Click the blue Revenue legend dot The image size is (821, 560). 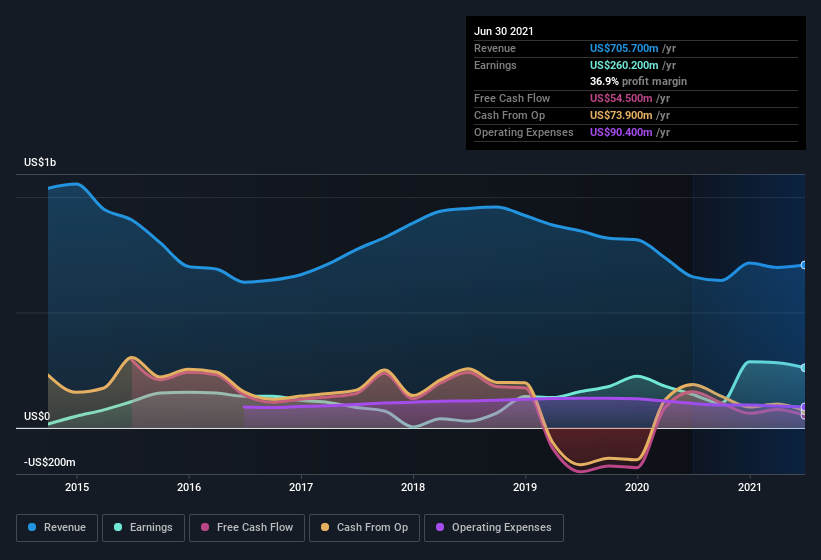pyautogui.click(x=32, y=527)
